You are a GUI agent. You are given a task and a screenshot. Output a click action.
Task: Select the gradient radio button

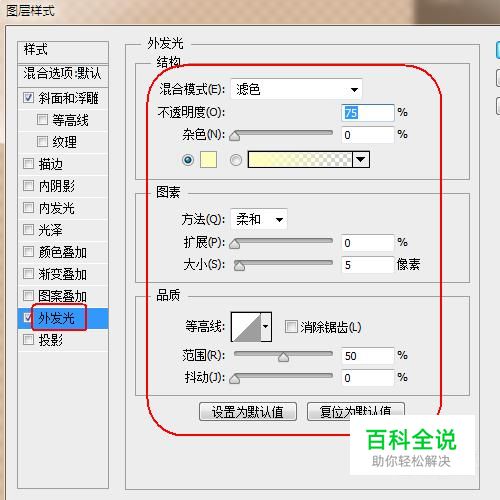click(x=236, y=160)
